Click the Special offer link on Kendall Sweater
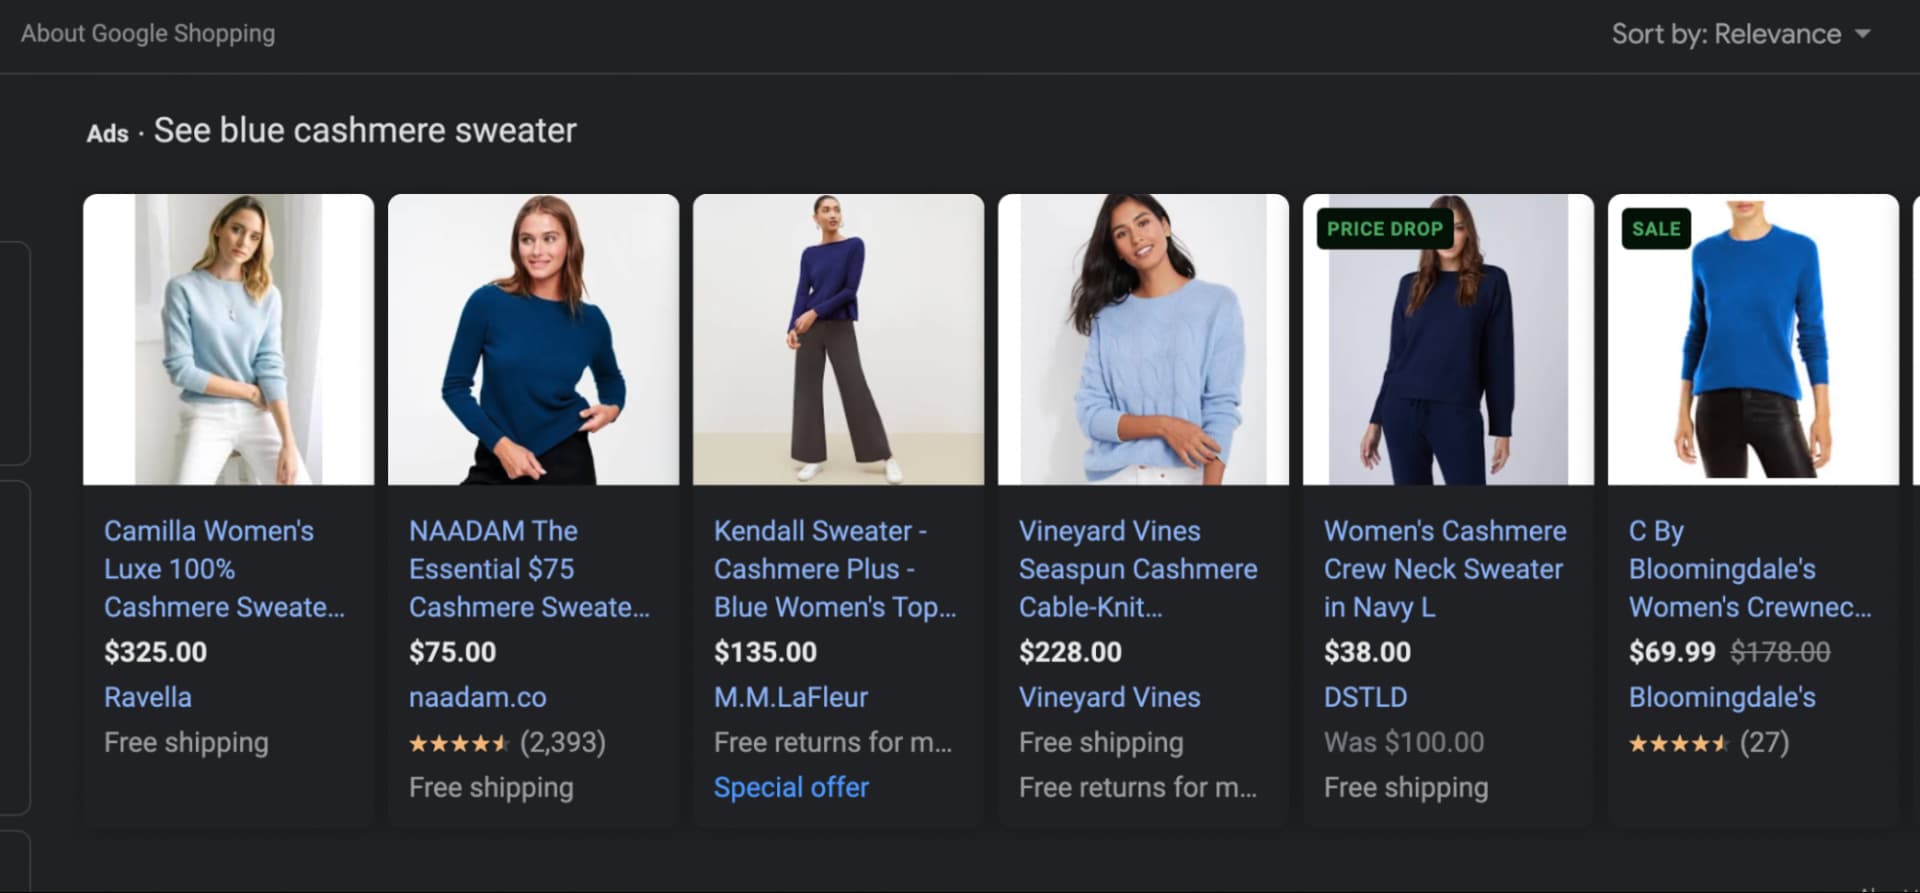1920x893 pixels. [791, 787]
